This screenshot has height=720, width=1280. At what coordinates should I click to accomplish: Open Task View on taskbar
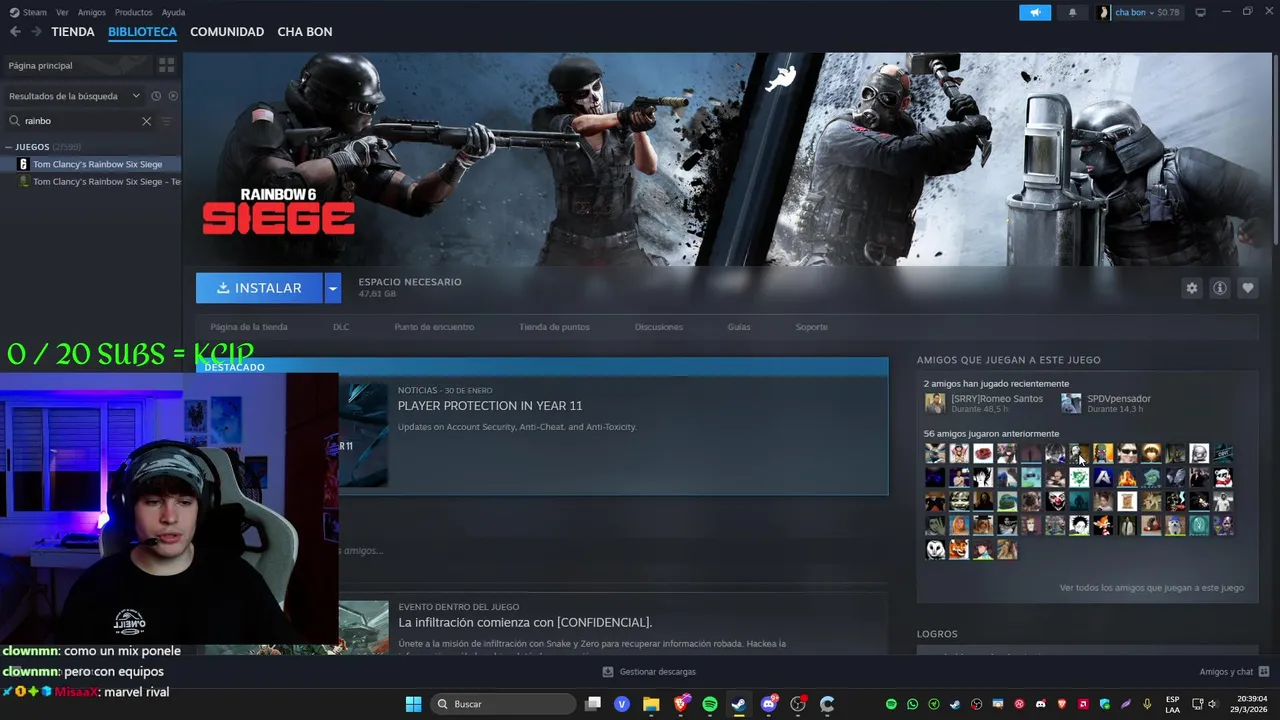pyautogui.click(x=593, y=704)
